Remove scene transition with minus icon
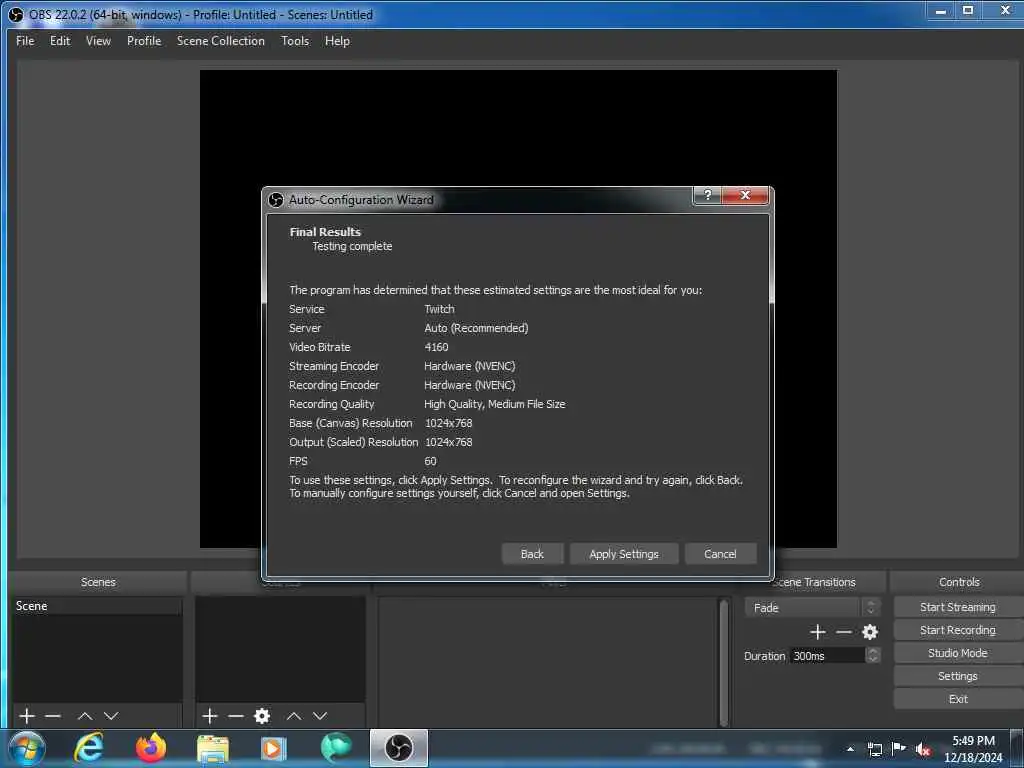Screen dimensions: 1024x768 point(844,632)
